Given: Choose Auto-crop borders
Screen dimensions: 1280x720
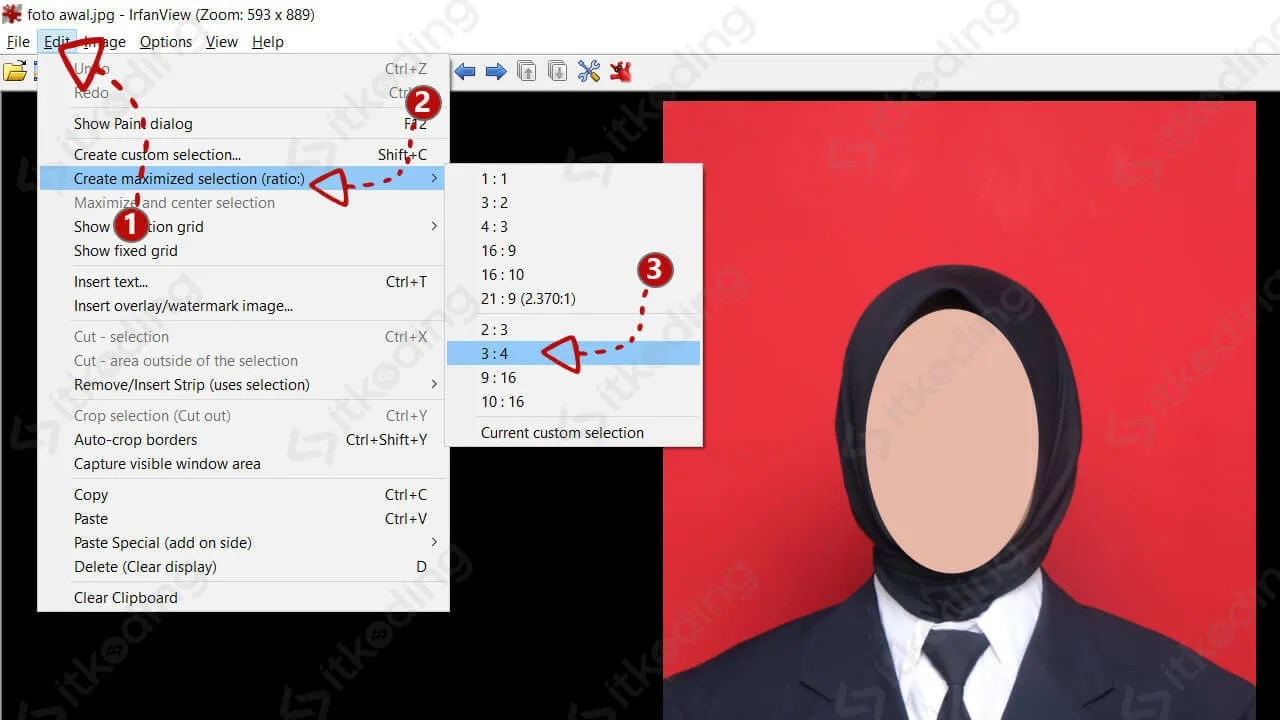Looking at the screenshot, I should pos(243,440).
